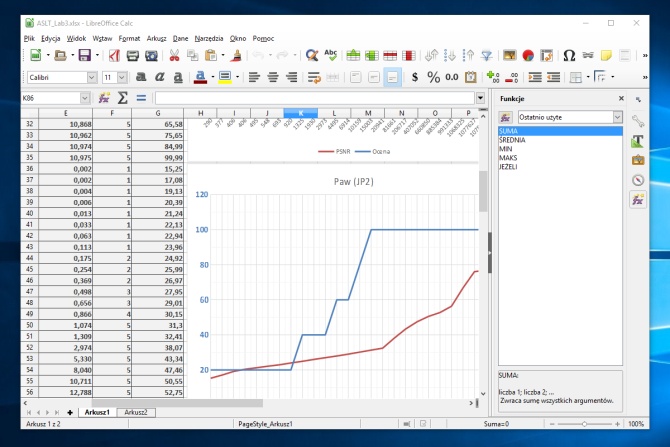This screenshot has height=447, width=670.
Task: Open the Navigator compass in sidebar
Action: point(637,179)
